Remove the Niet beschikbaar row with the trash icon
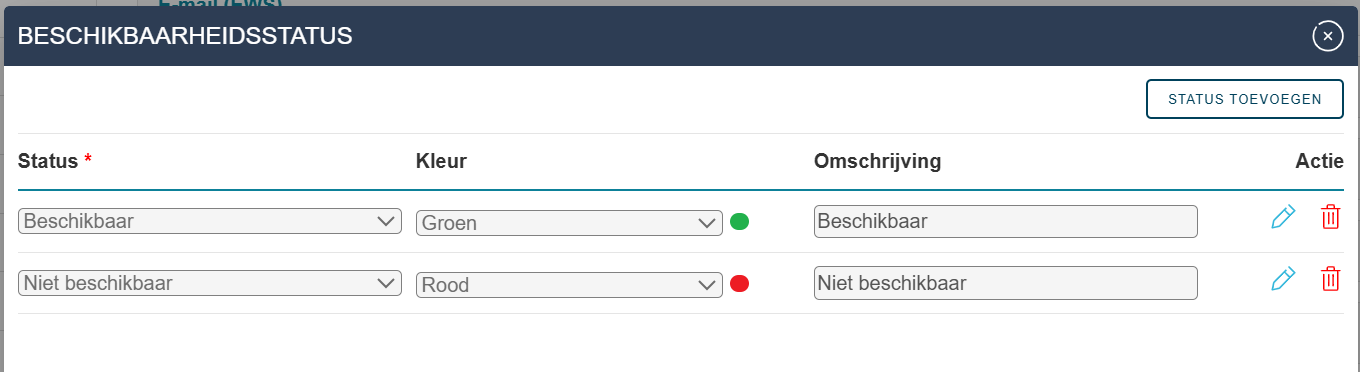Viewport: 1360px width, 372px height. tap(1330, 279)
